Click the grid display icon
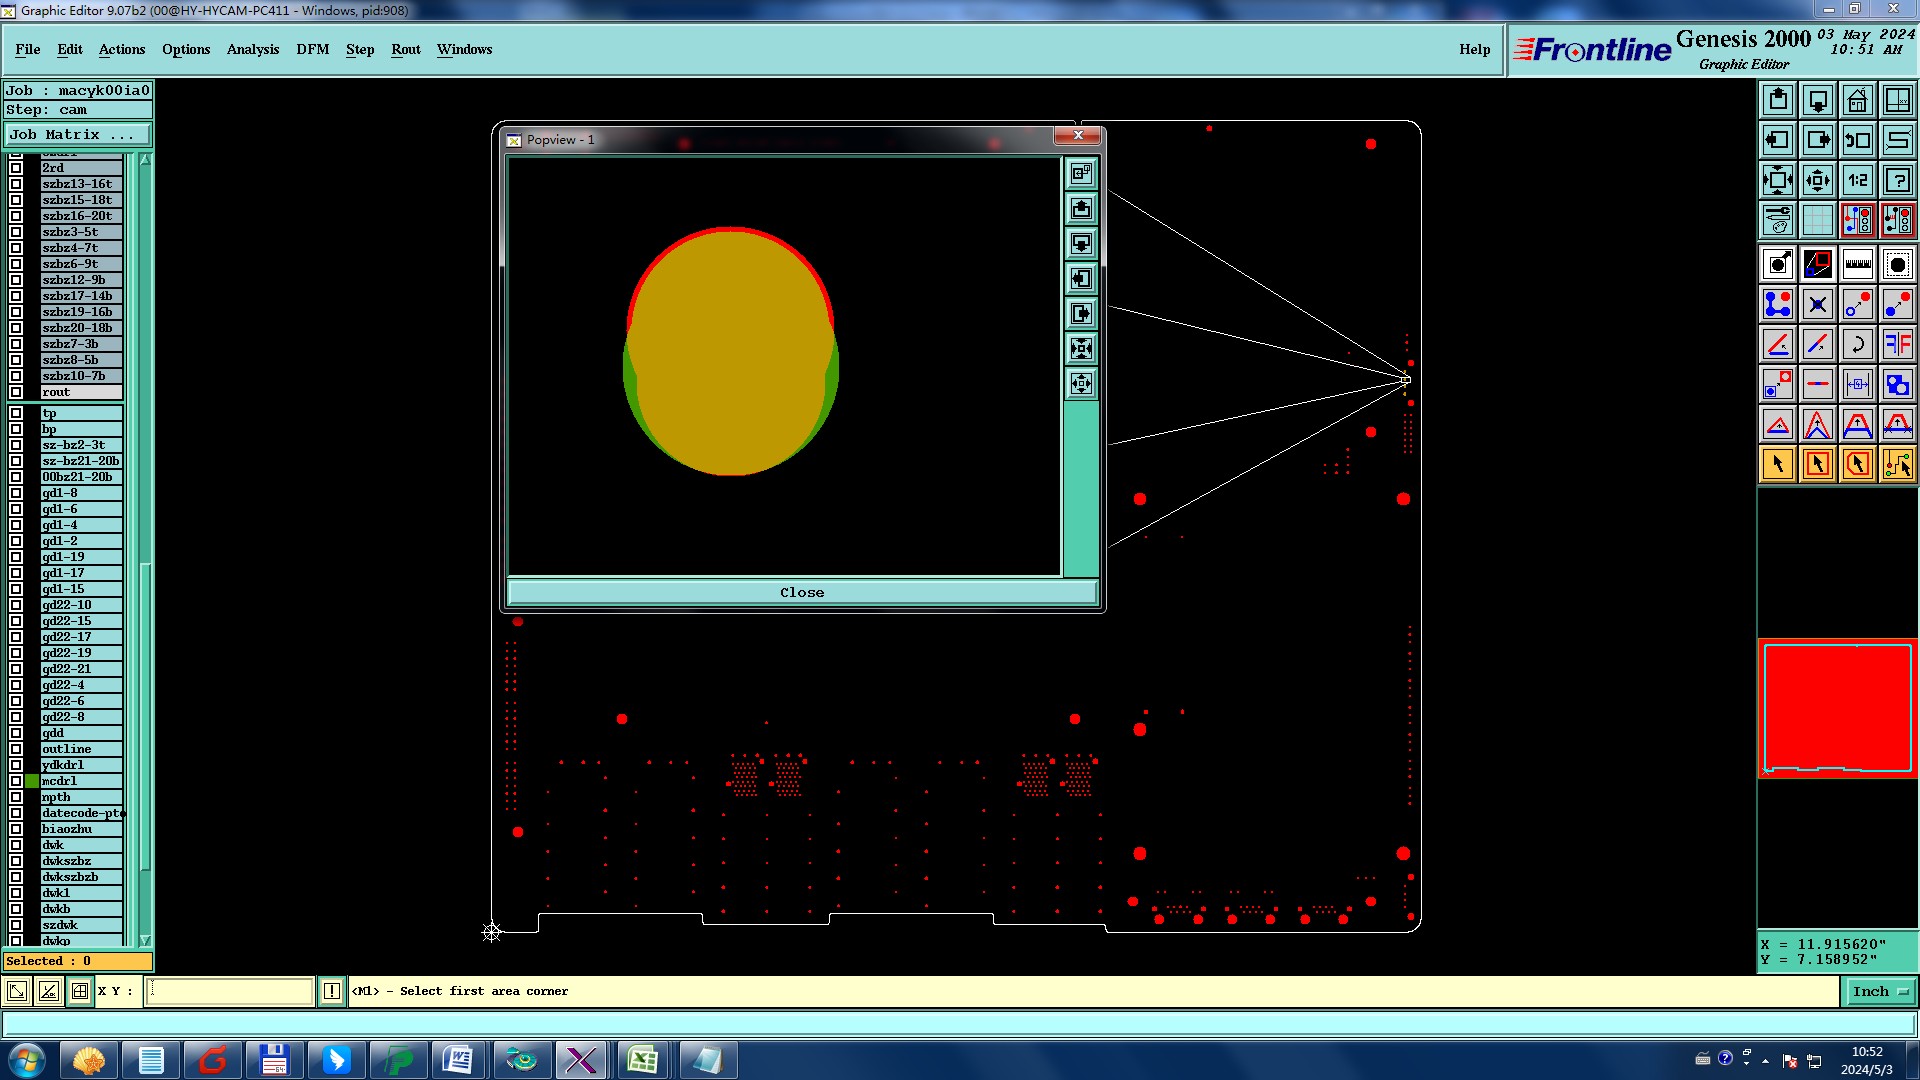Screen dimensions: 1920x1080 (1817, 220)
